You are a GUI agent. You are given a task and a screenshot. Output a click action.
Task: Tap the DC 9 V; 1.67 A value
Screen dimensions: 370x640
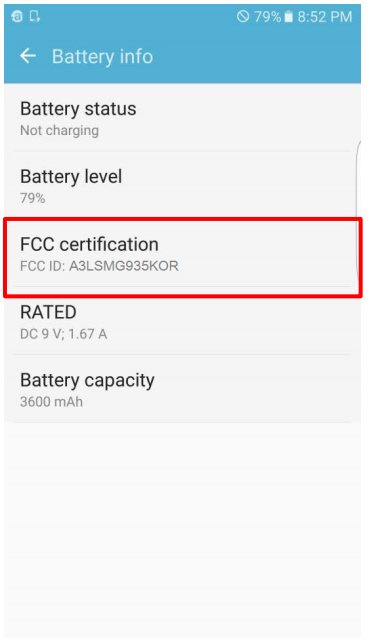point(64,334)
